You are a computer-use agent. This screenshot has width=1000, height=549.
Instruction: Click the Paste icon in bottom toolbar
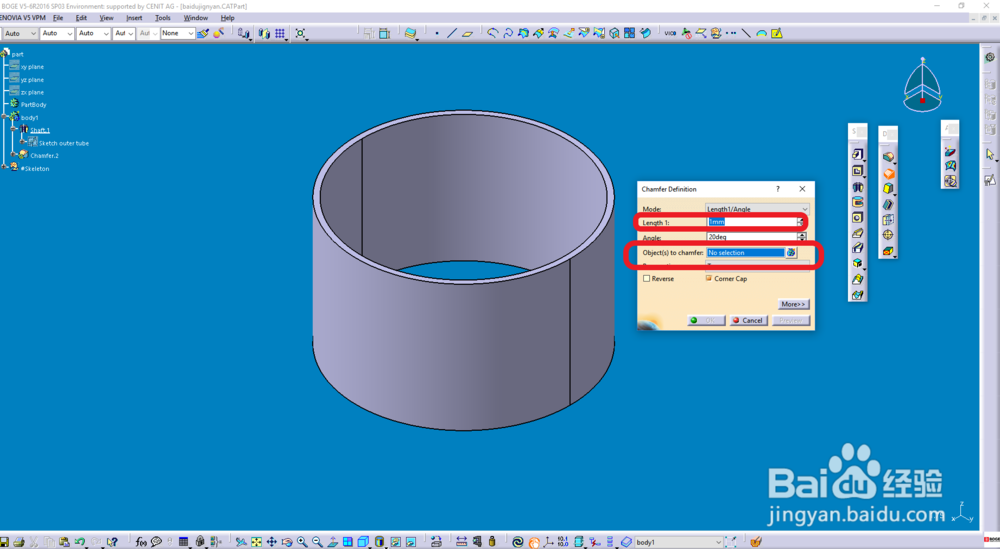(x=64, y=542)
